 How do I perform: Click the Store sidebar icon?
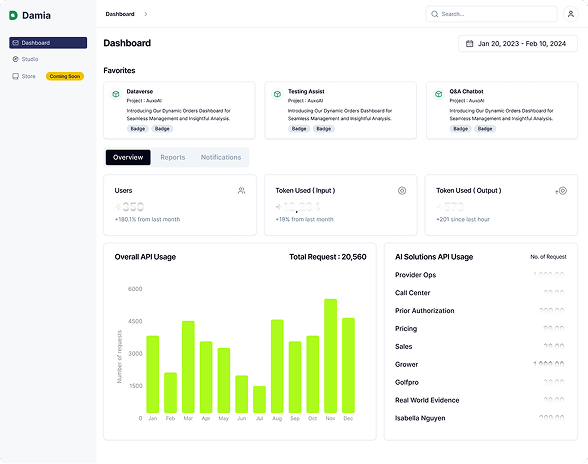pyautogui.click(x=15, y=76)
